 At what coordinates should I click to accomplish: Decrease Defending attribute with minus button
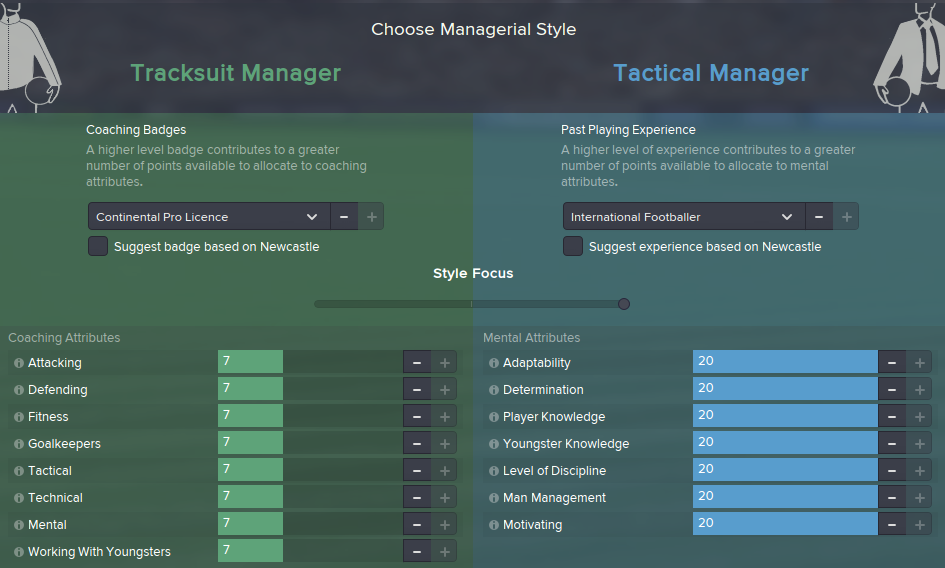417,390
